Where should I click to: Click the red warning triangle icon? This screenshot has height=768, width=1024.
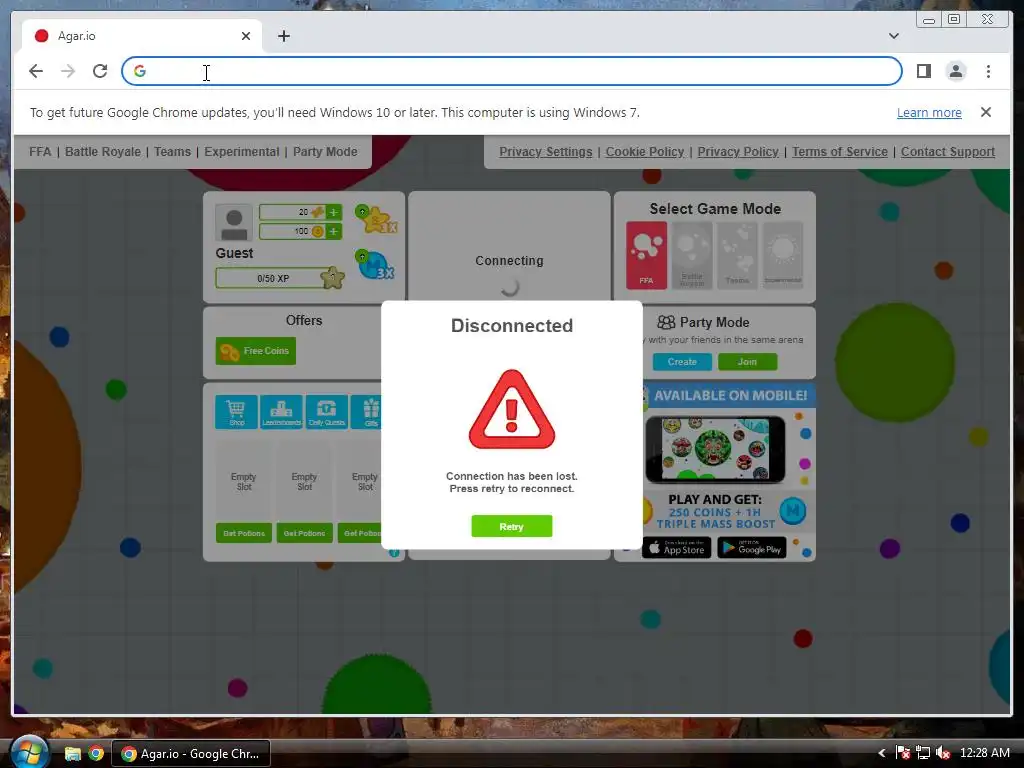click(x=512, y=410)
